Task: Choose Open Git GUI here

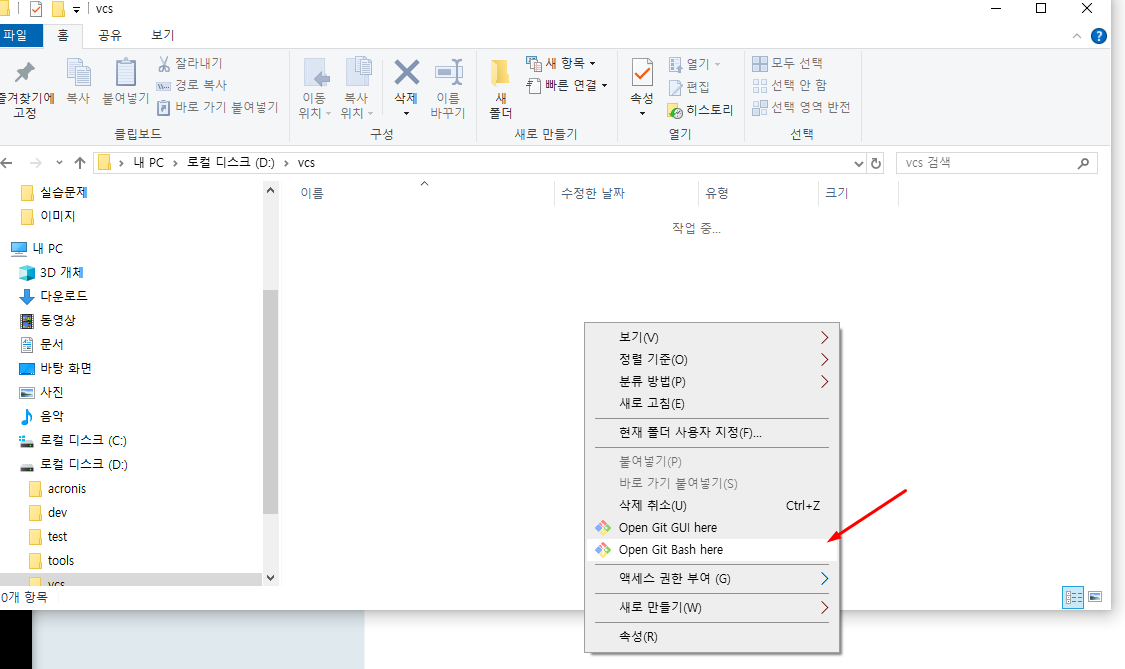Action: (712, 528)
